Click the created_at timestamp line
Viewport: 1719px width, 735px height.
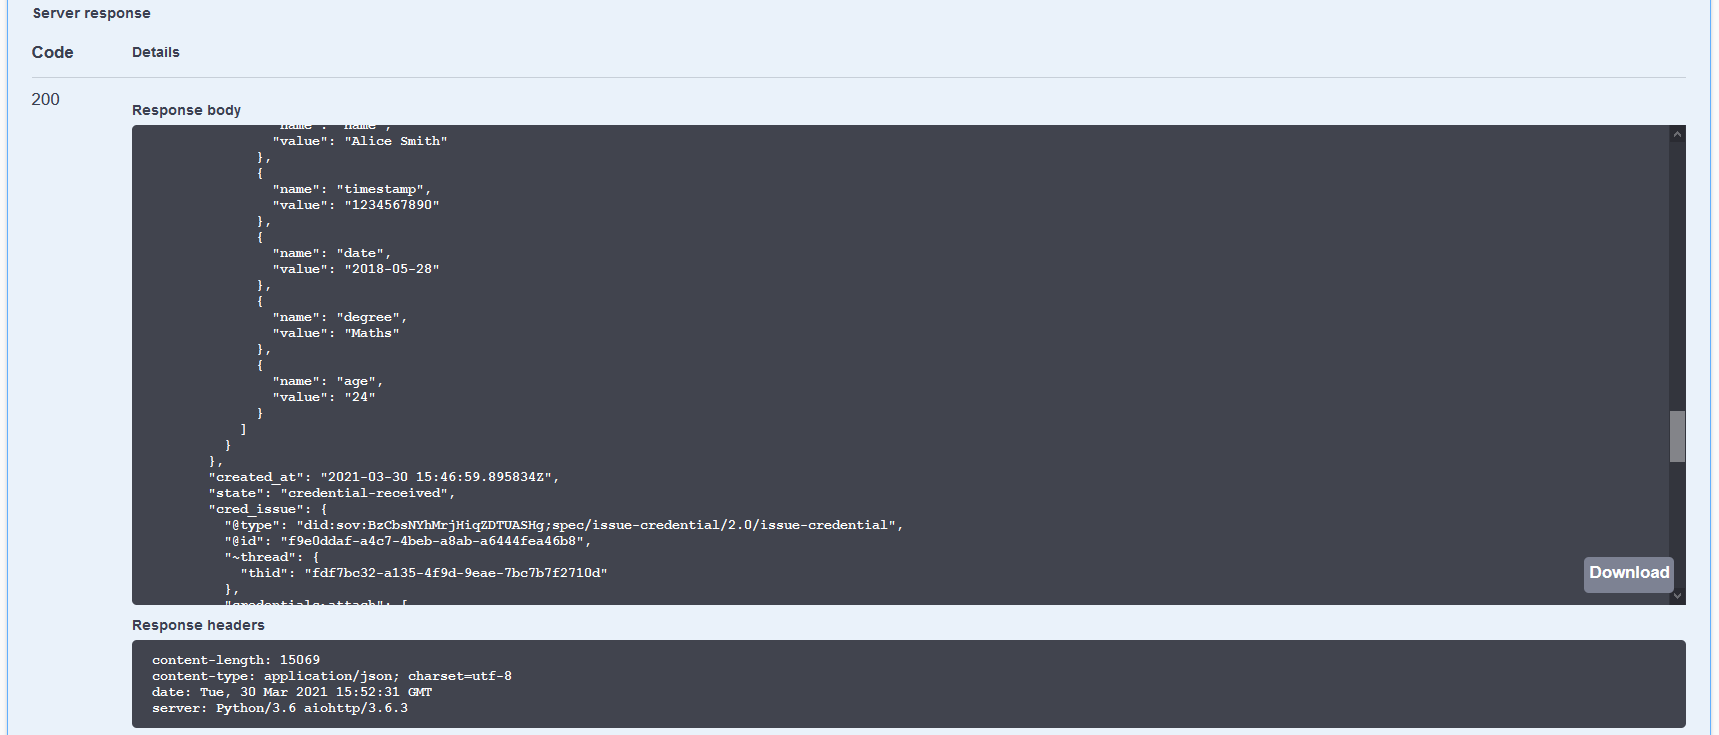tap(384, 477)
